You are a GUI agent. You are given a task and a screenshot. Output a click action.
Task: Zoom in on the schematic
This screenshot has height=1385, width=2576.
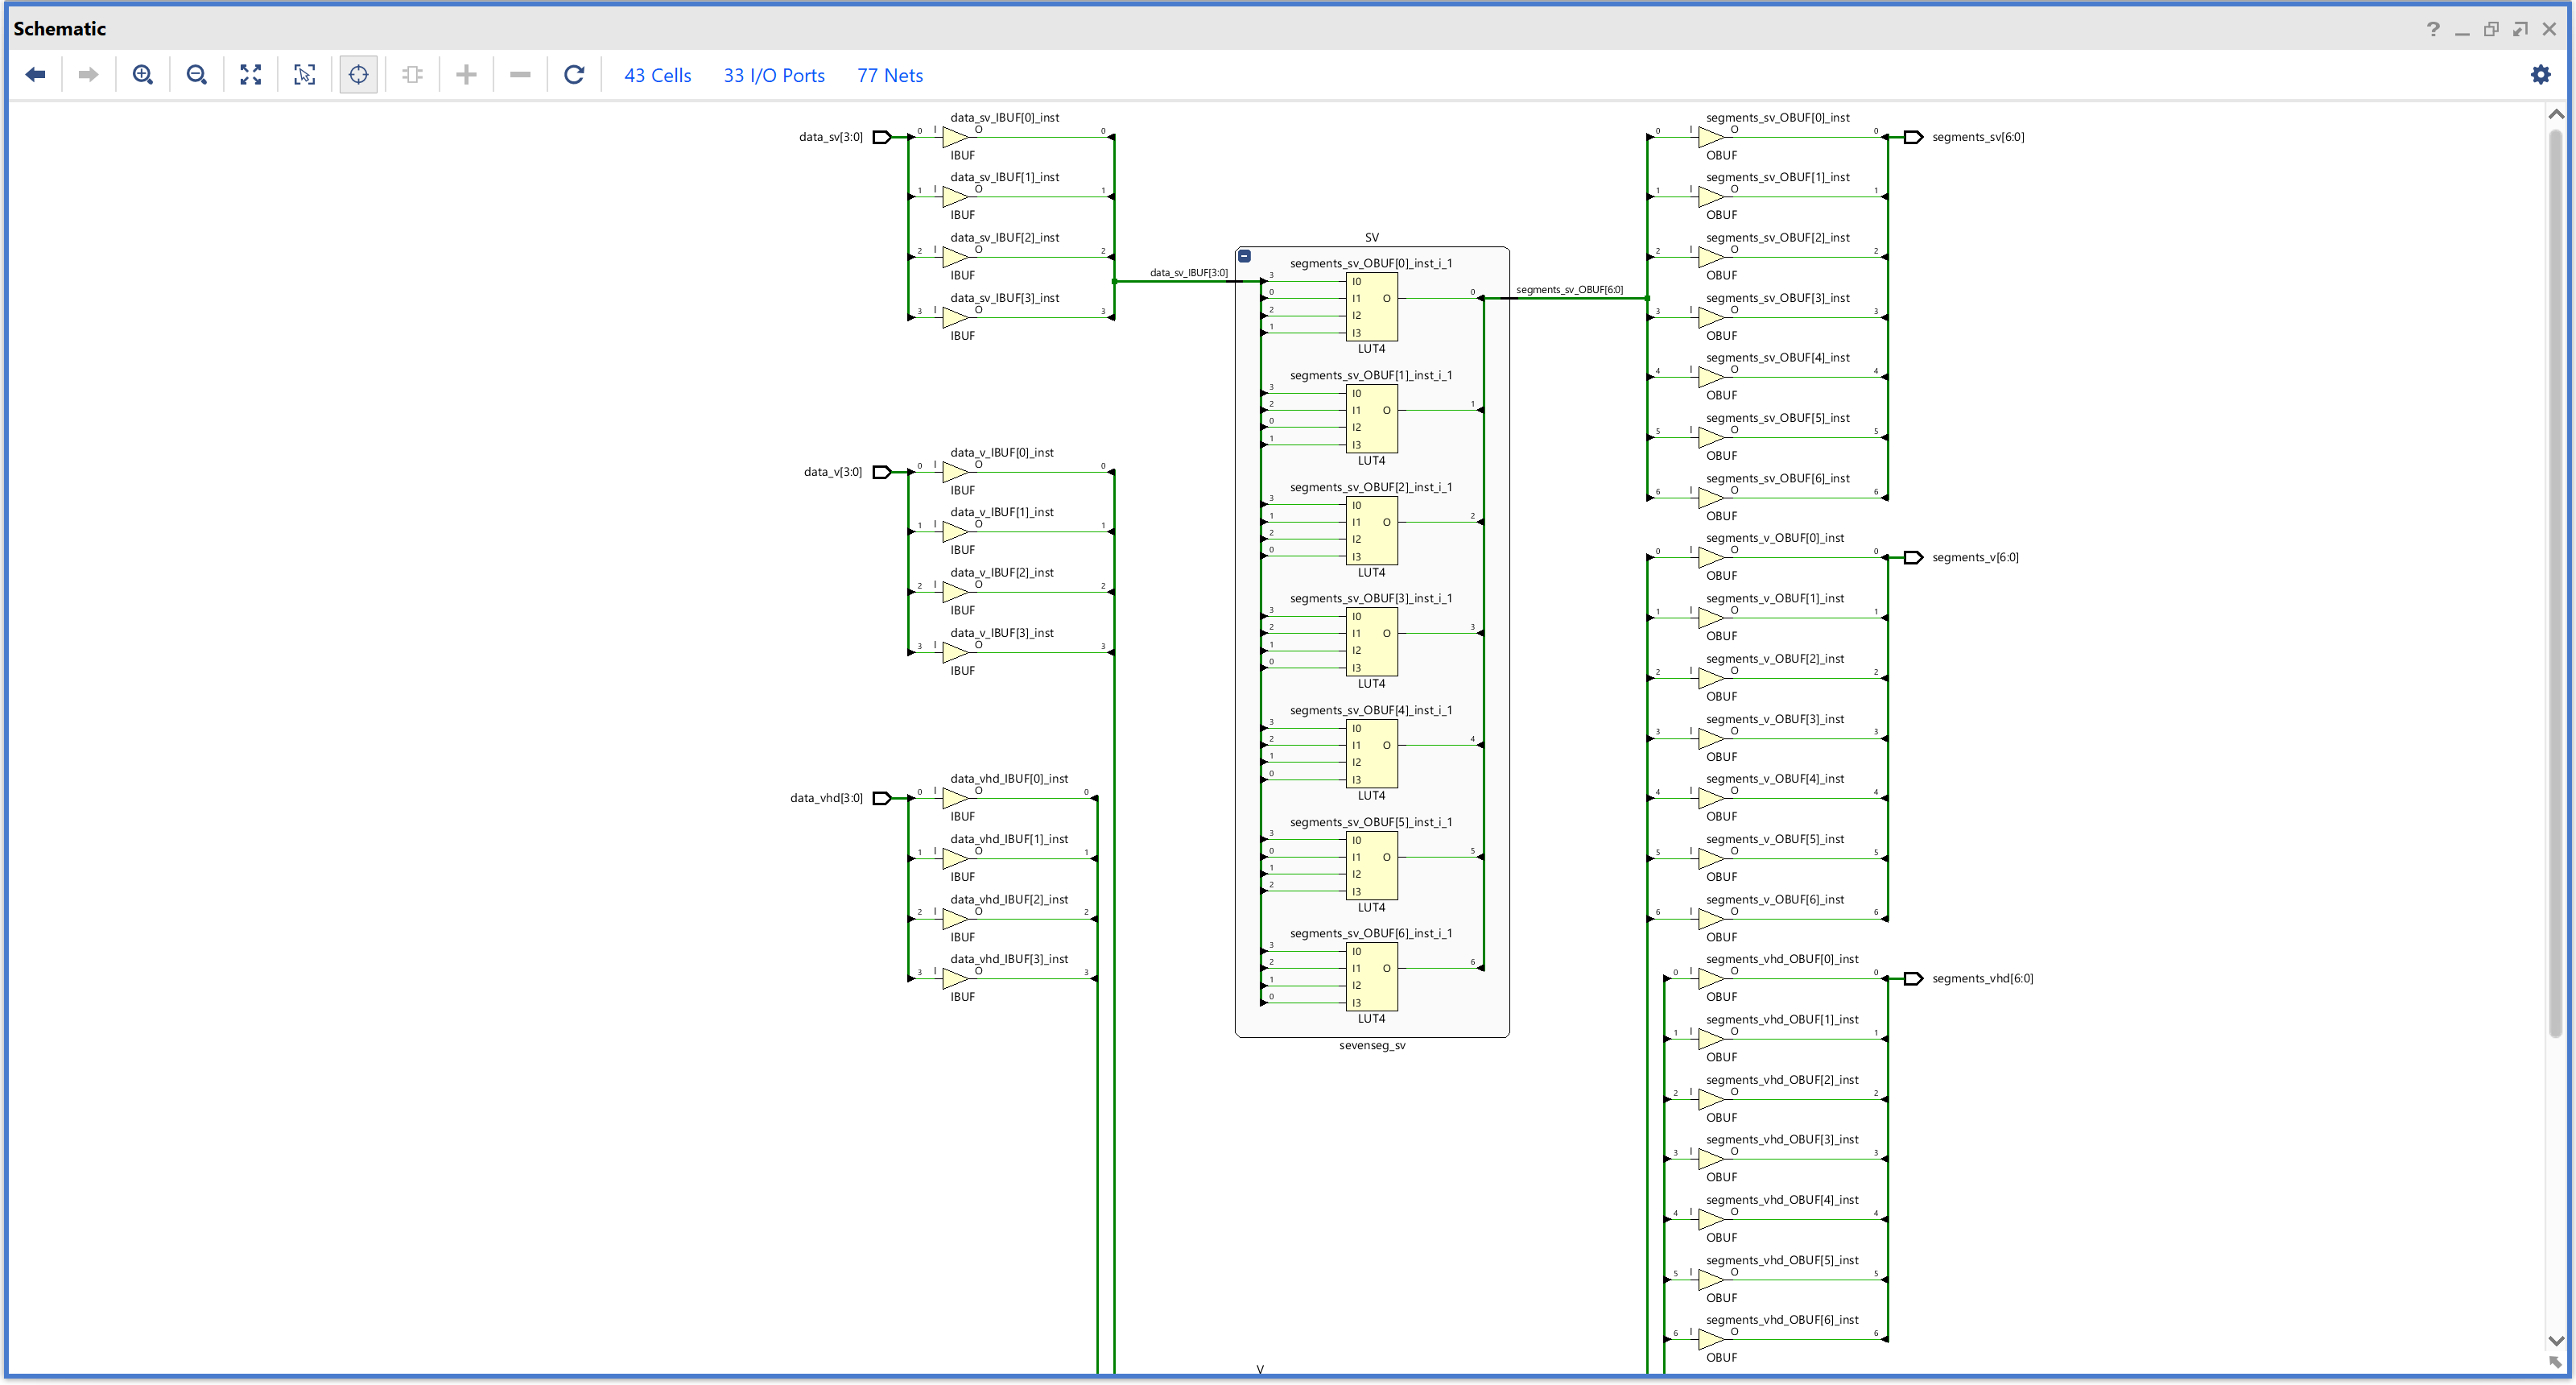coord(143,75)
